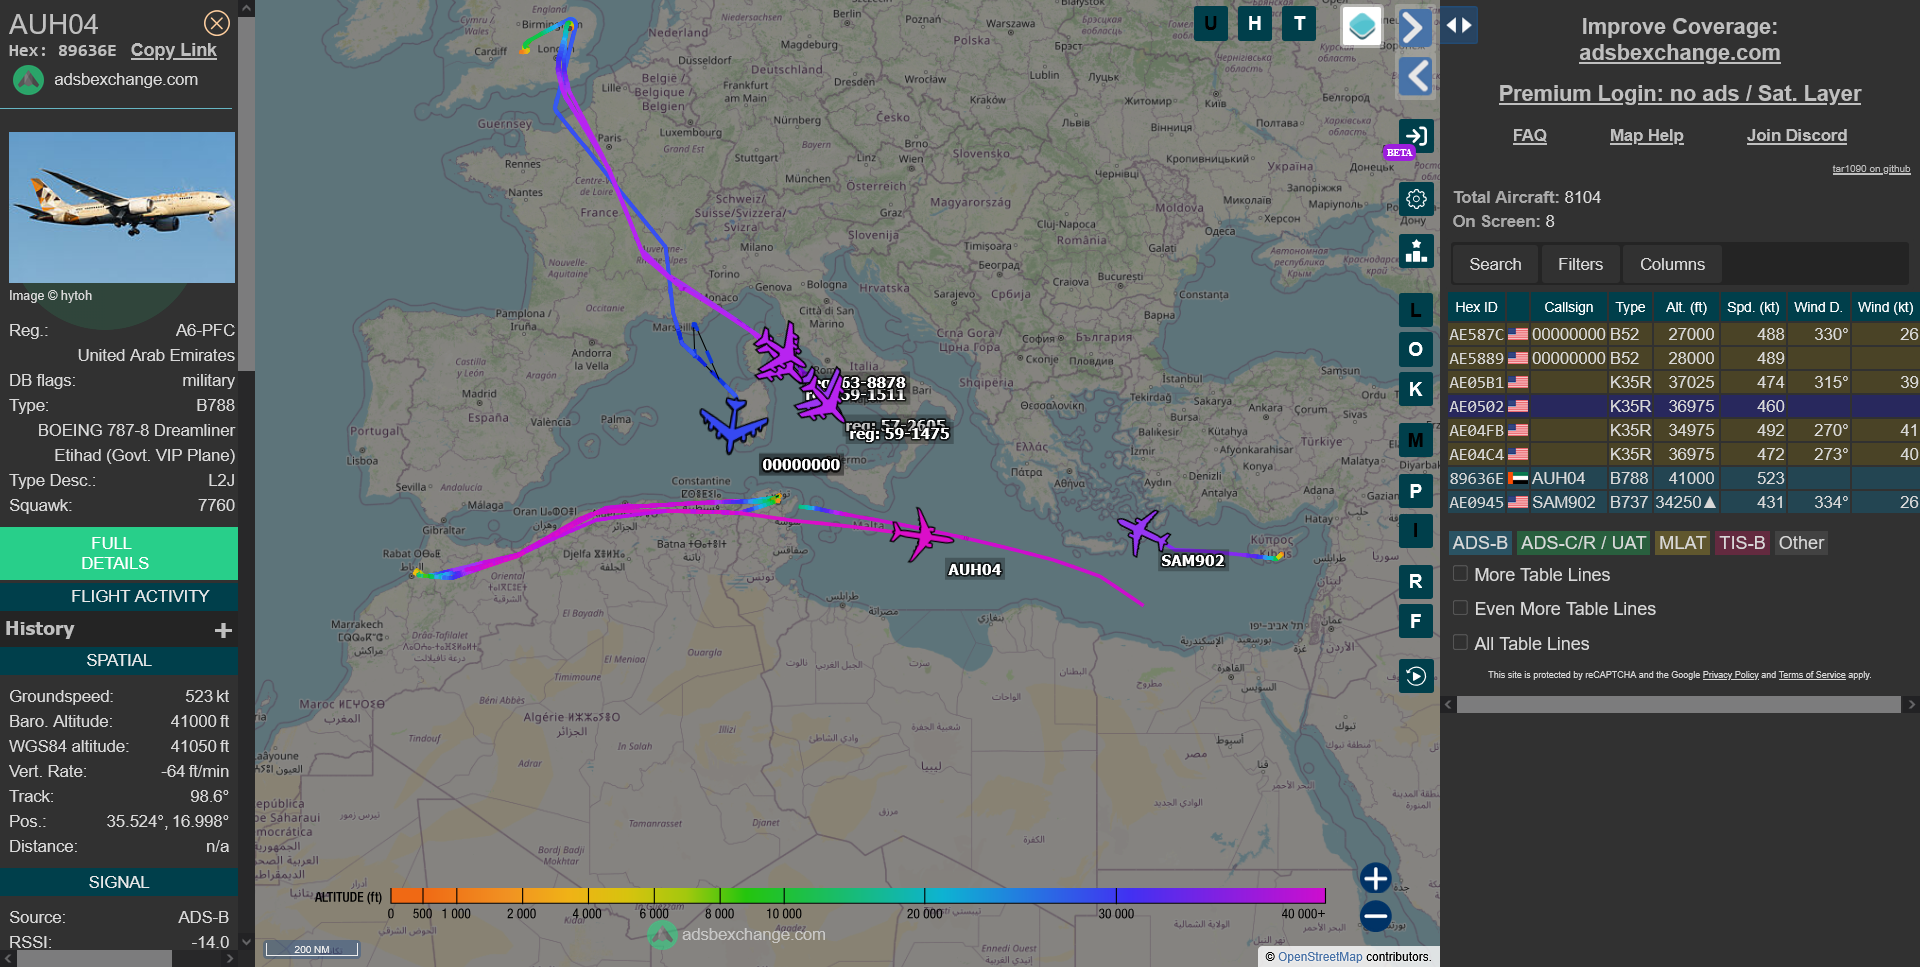Zoom out with the minus button
The image size is (1920, 967).
tap(1376, 915)
